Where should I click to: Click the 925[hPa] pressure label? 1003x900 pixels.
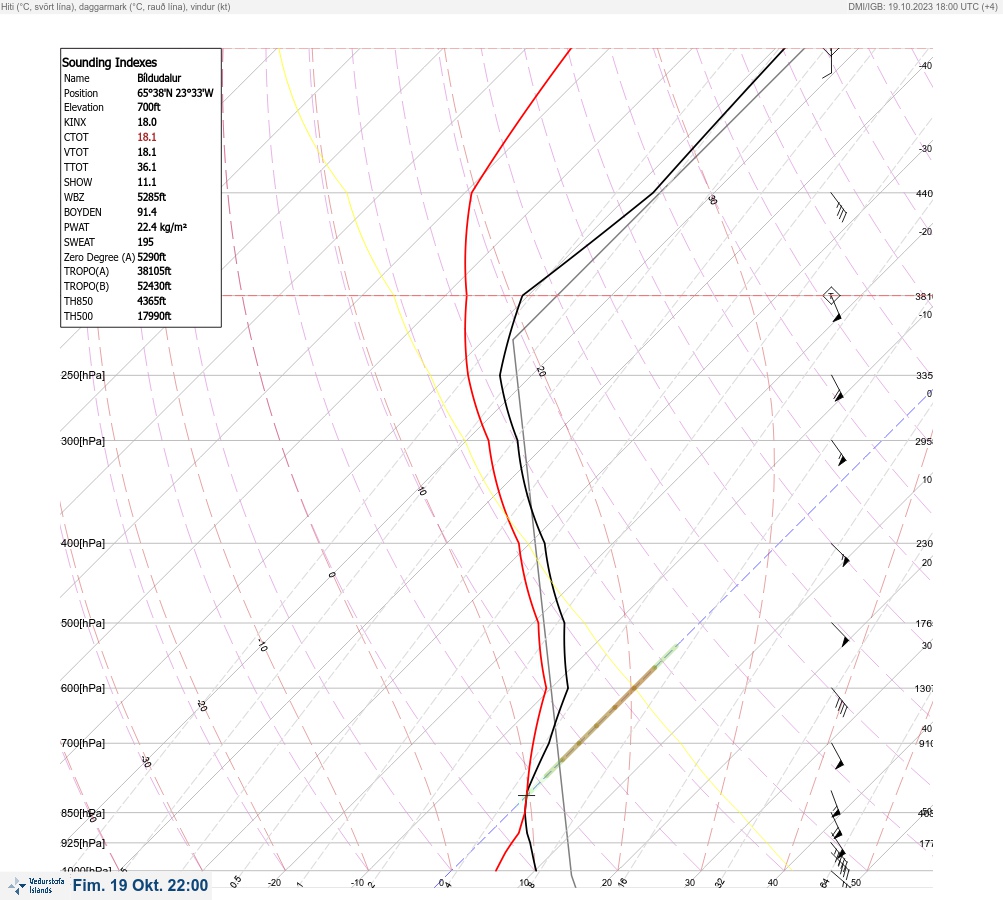(x=83, y=843)
